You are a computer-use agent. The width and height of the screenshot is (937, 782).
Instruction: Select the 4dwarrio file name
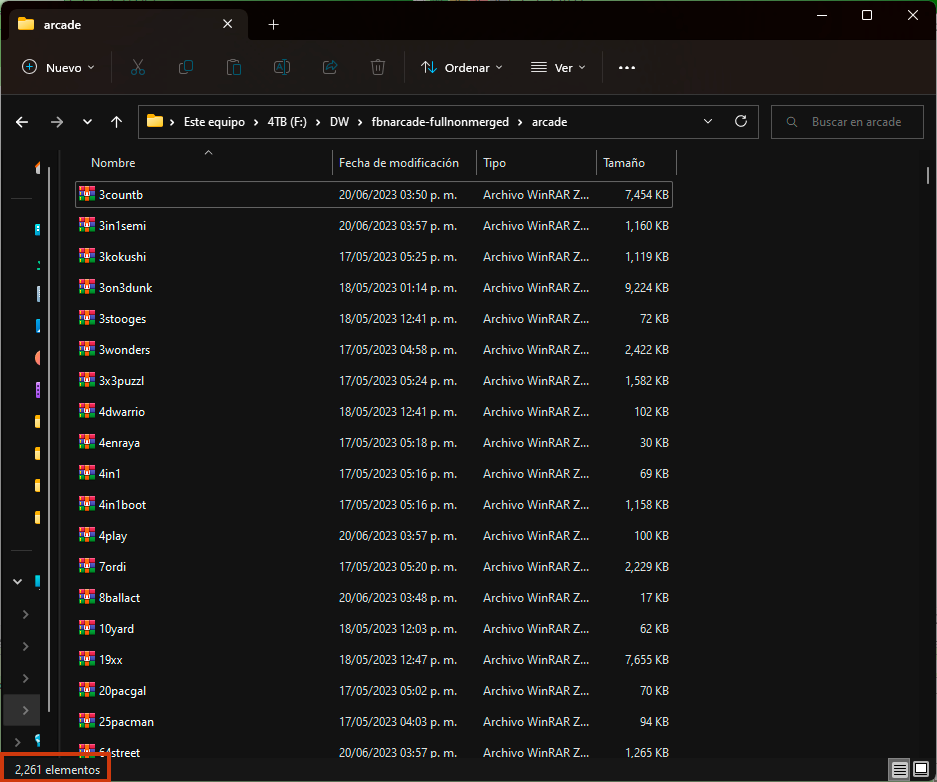122,412
